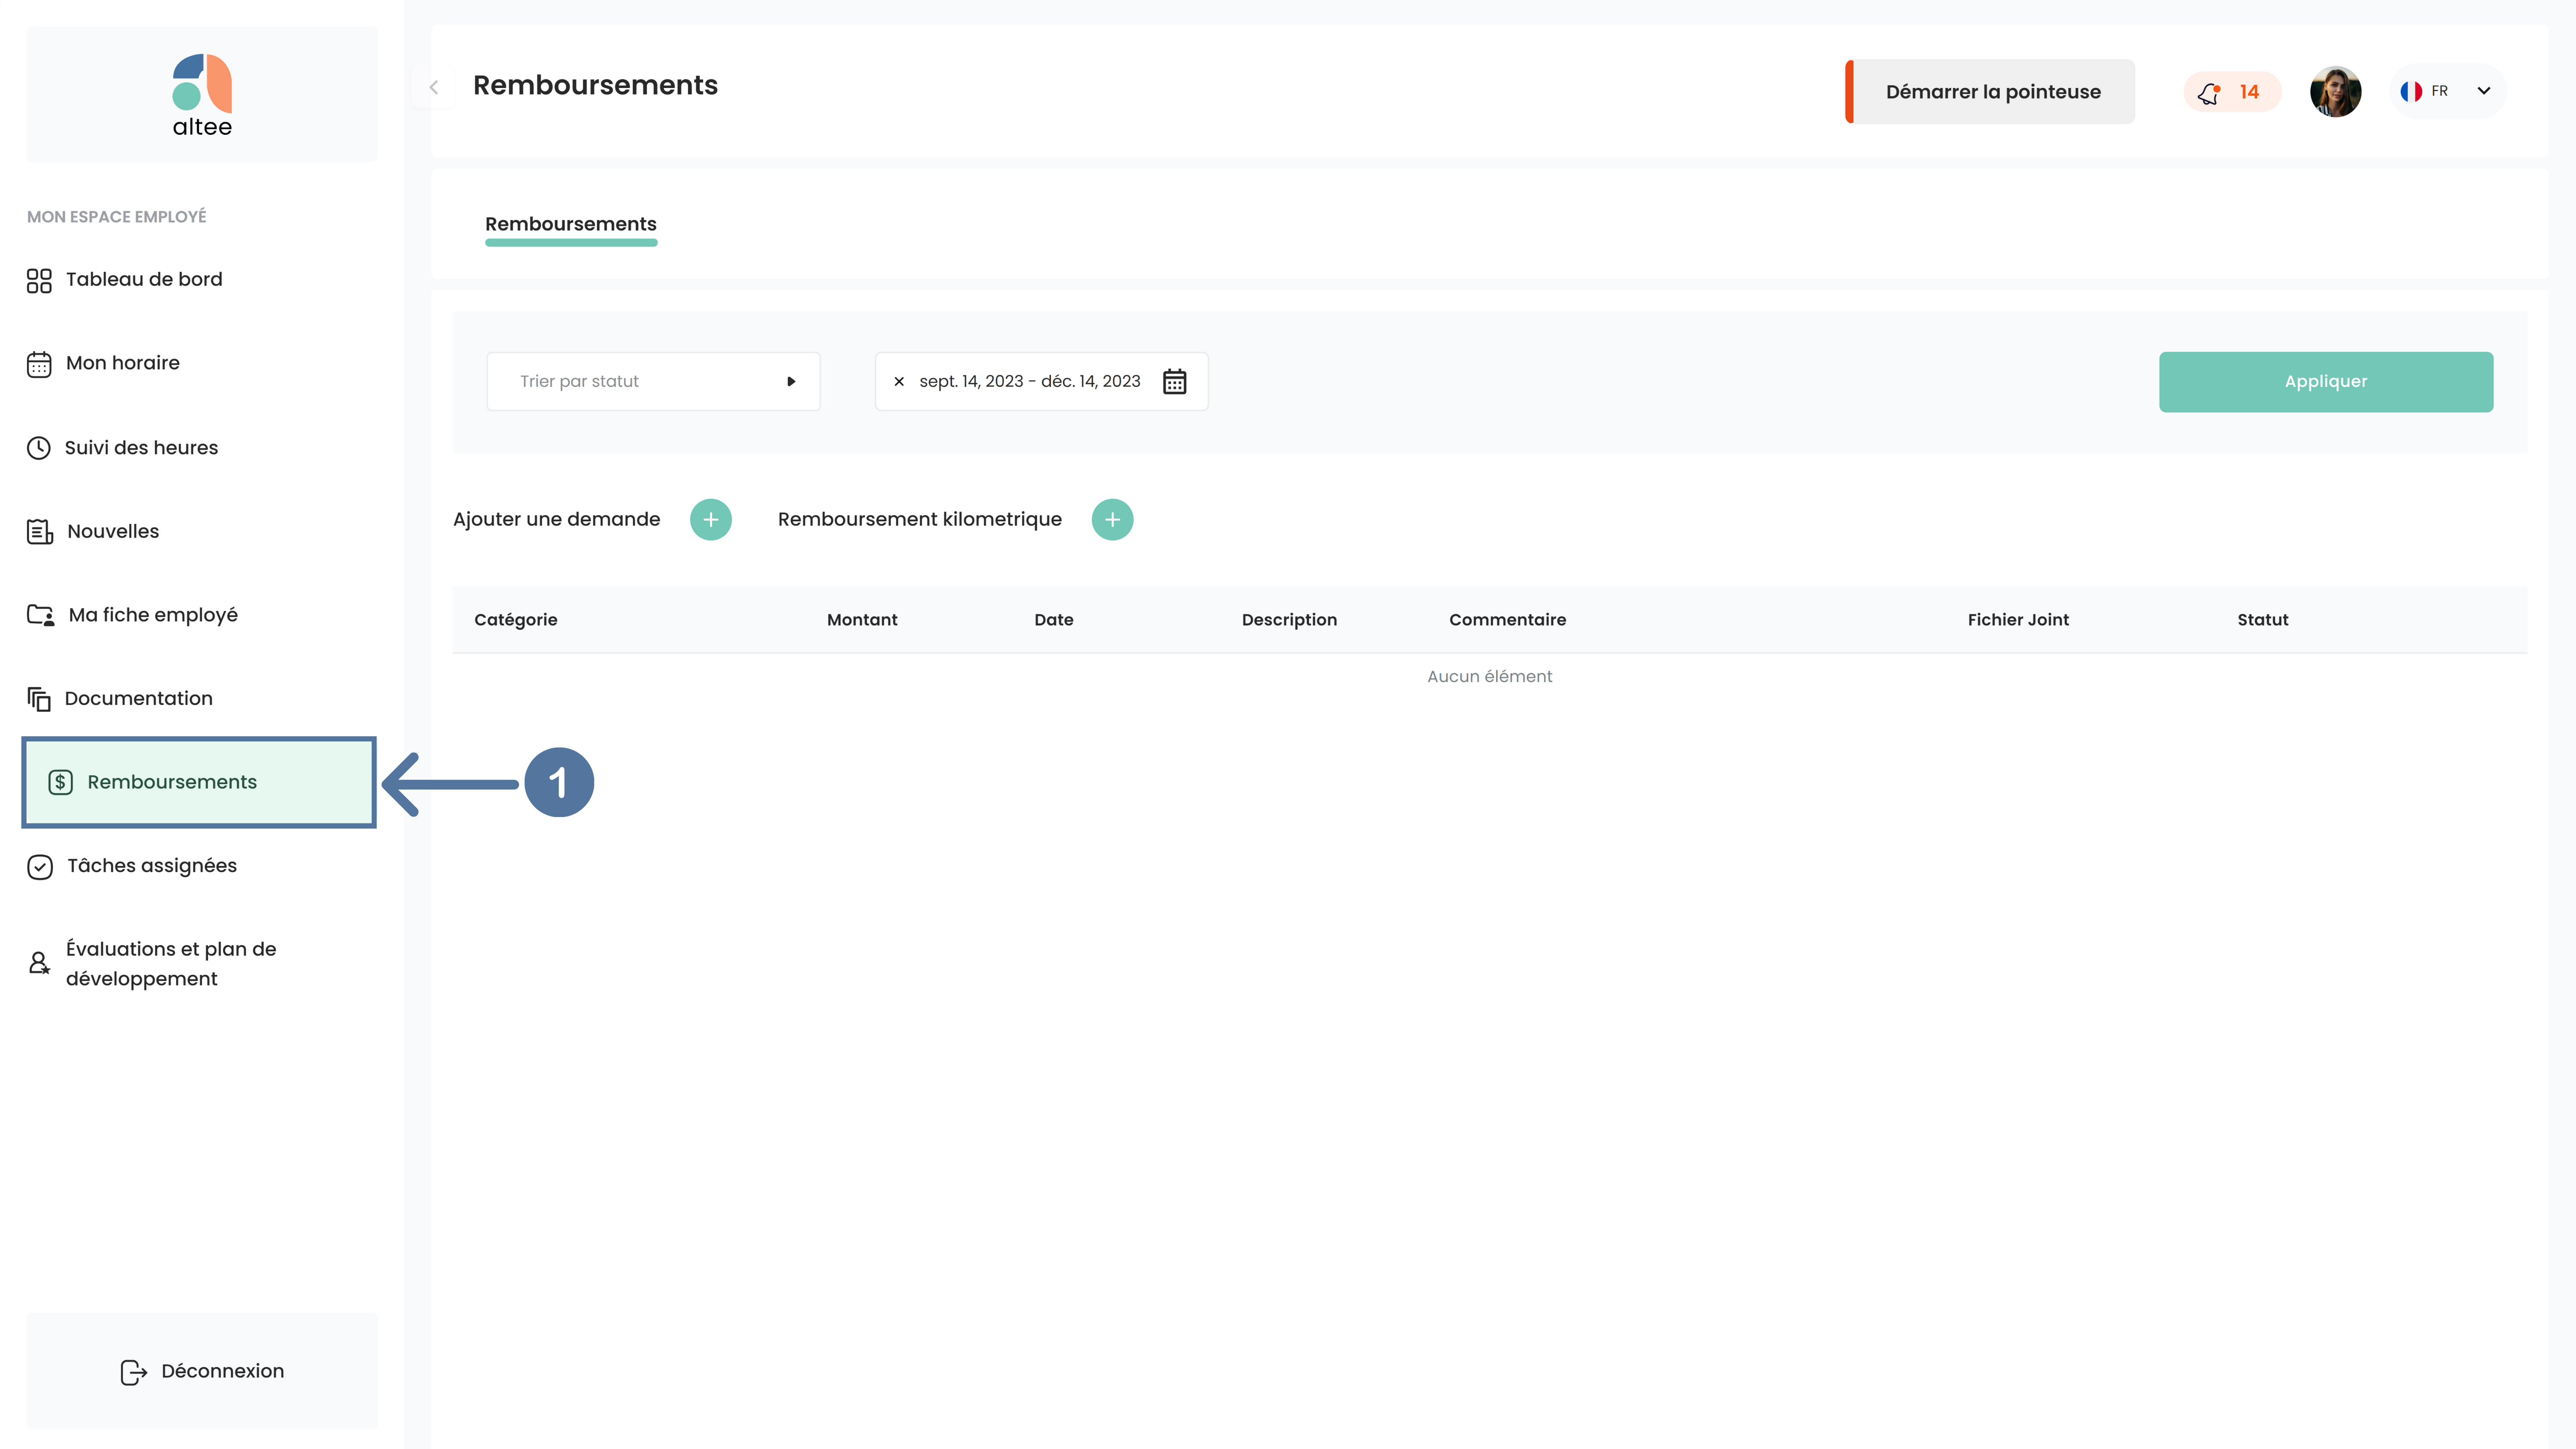
Task: Click the Mon horaire calendar icon
Action: pyautogui.click(x=39, y=364)
